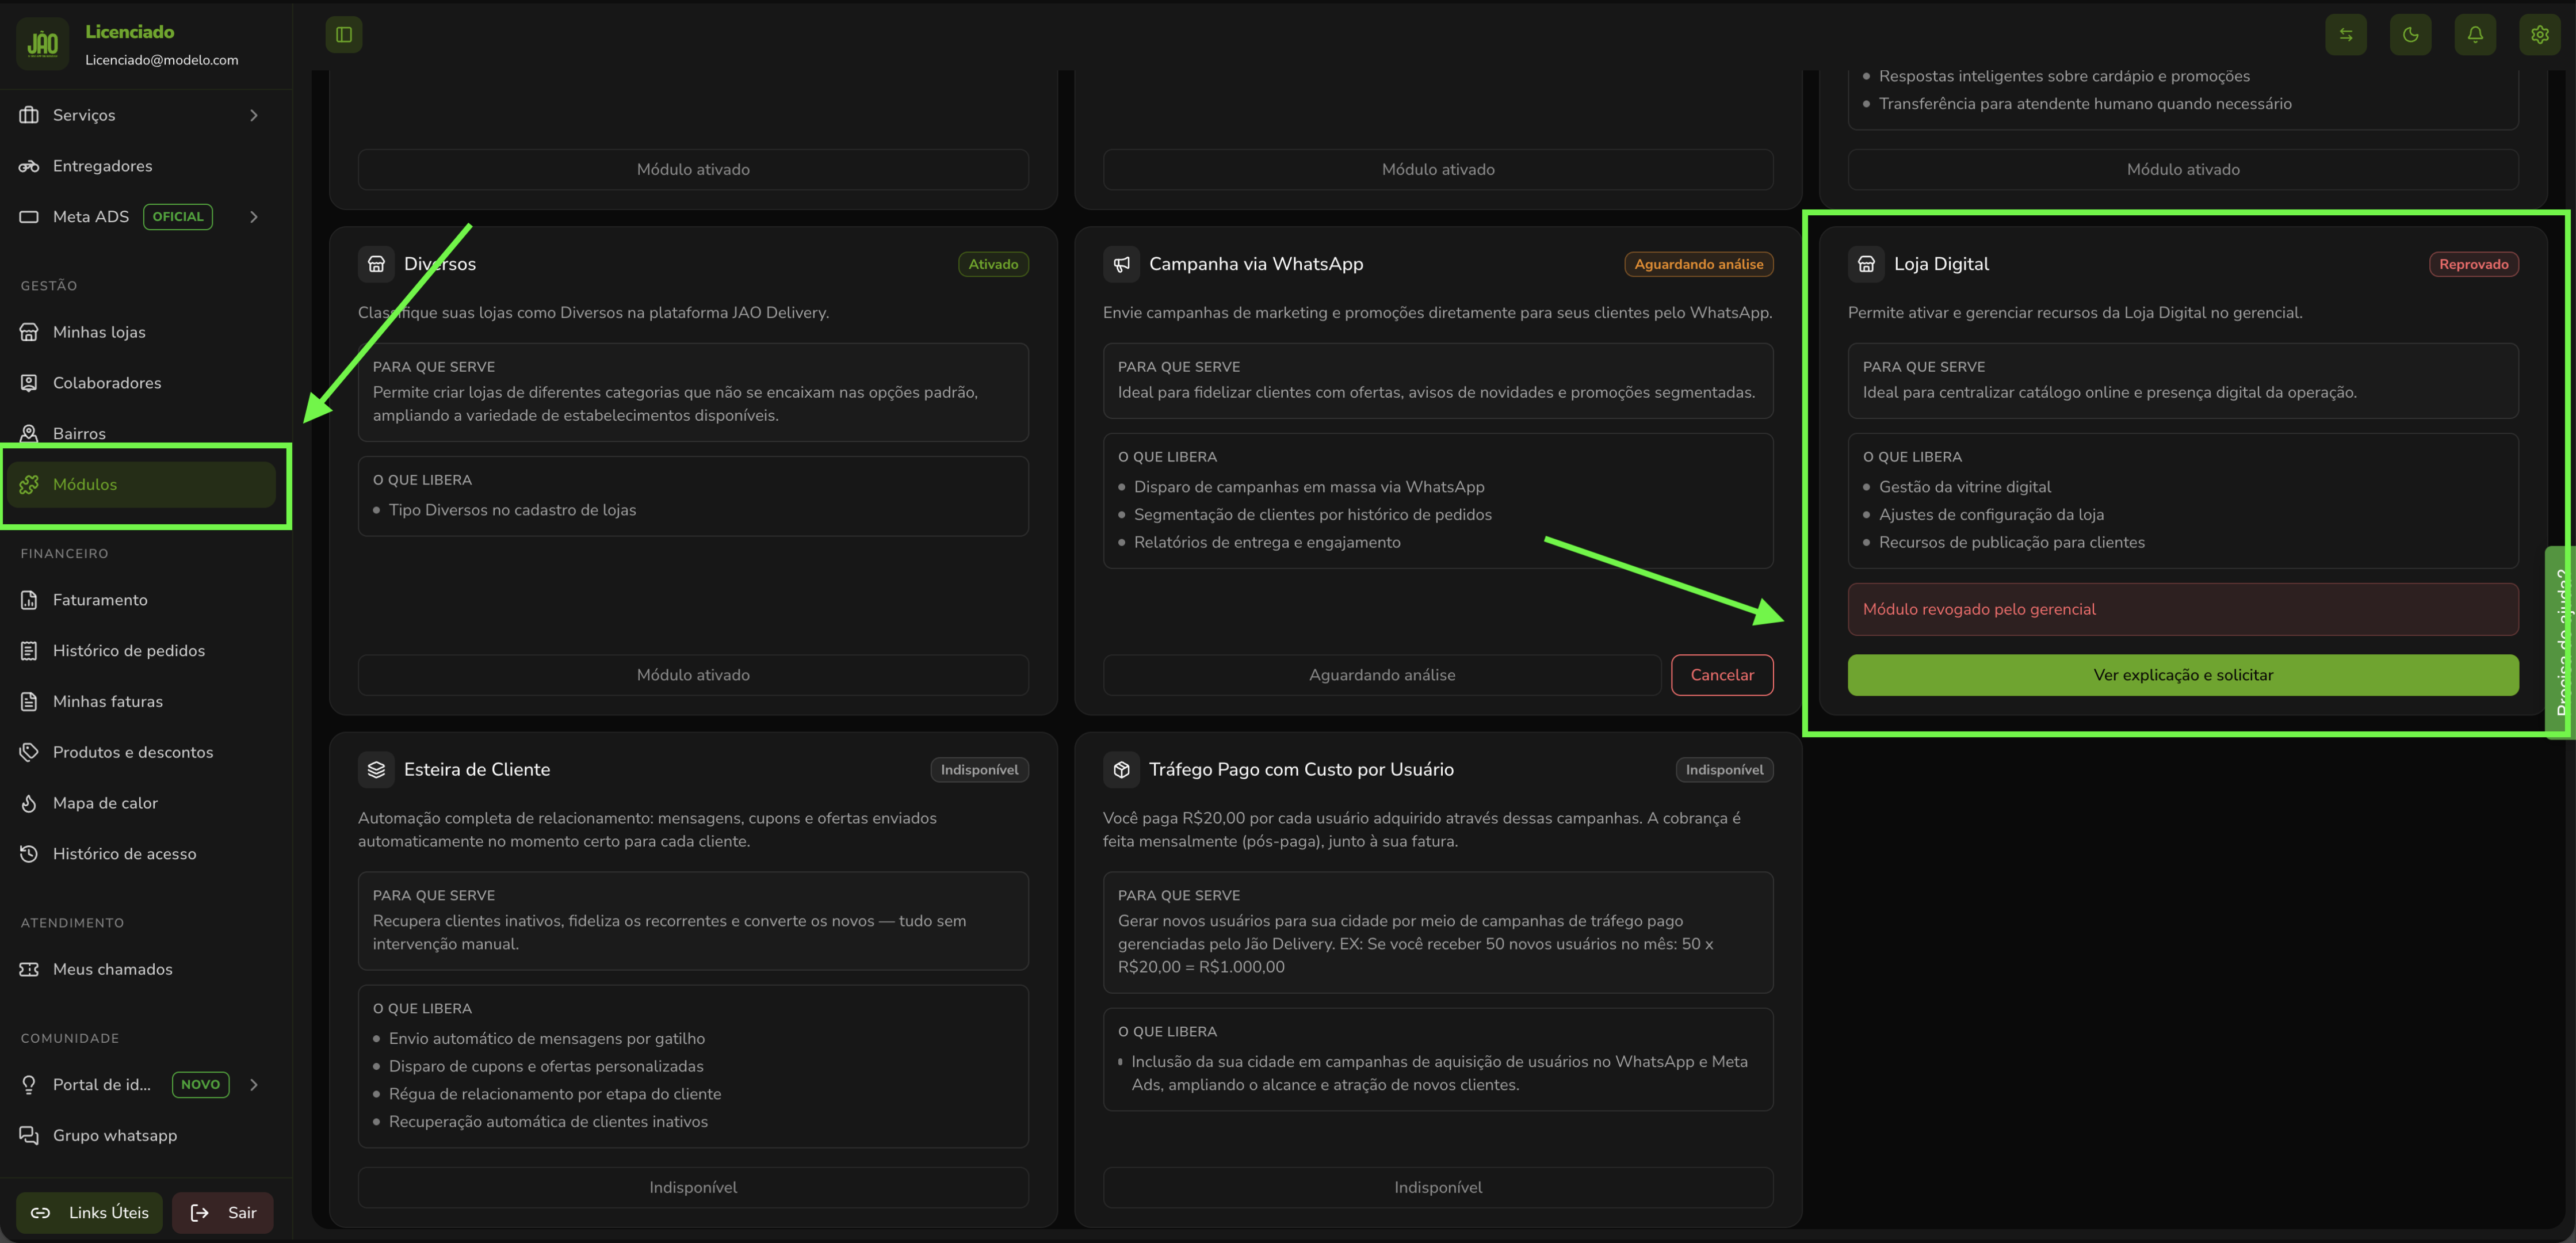Open the settings gear icon
Screen dimensions: 2576x1243
pos(2539,35)
